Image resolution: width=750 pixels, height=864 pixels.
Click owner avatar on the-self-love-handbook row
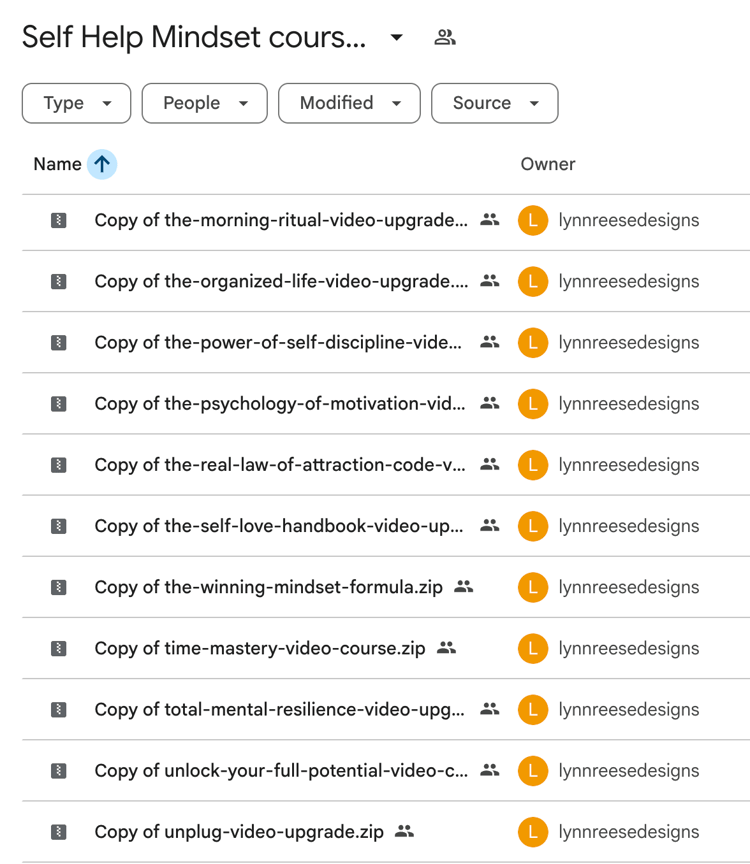click(533, 526)
